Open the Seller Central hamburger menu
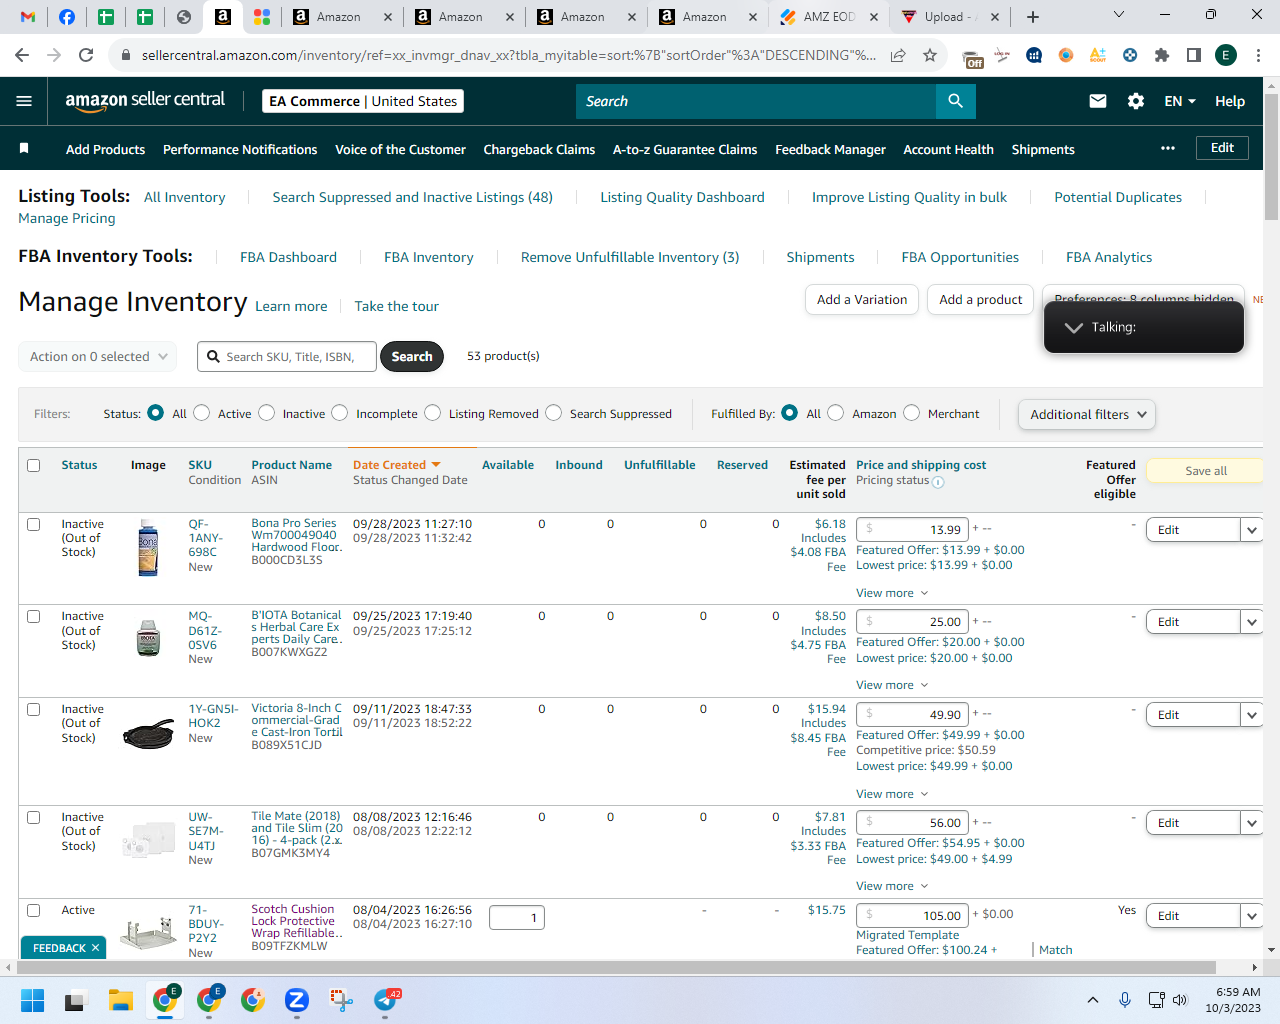This screenshot has width=1280, height=1024. (x=24, y=101)
